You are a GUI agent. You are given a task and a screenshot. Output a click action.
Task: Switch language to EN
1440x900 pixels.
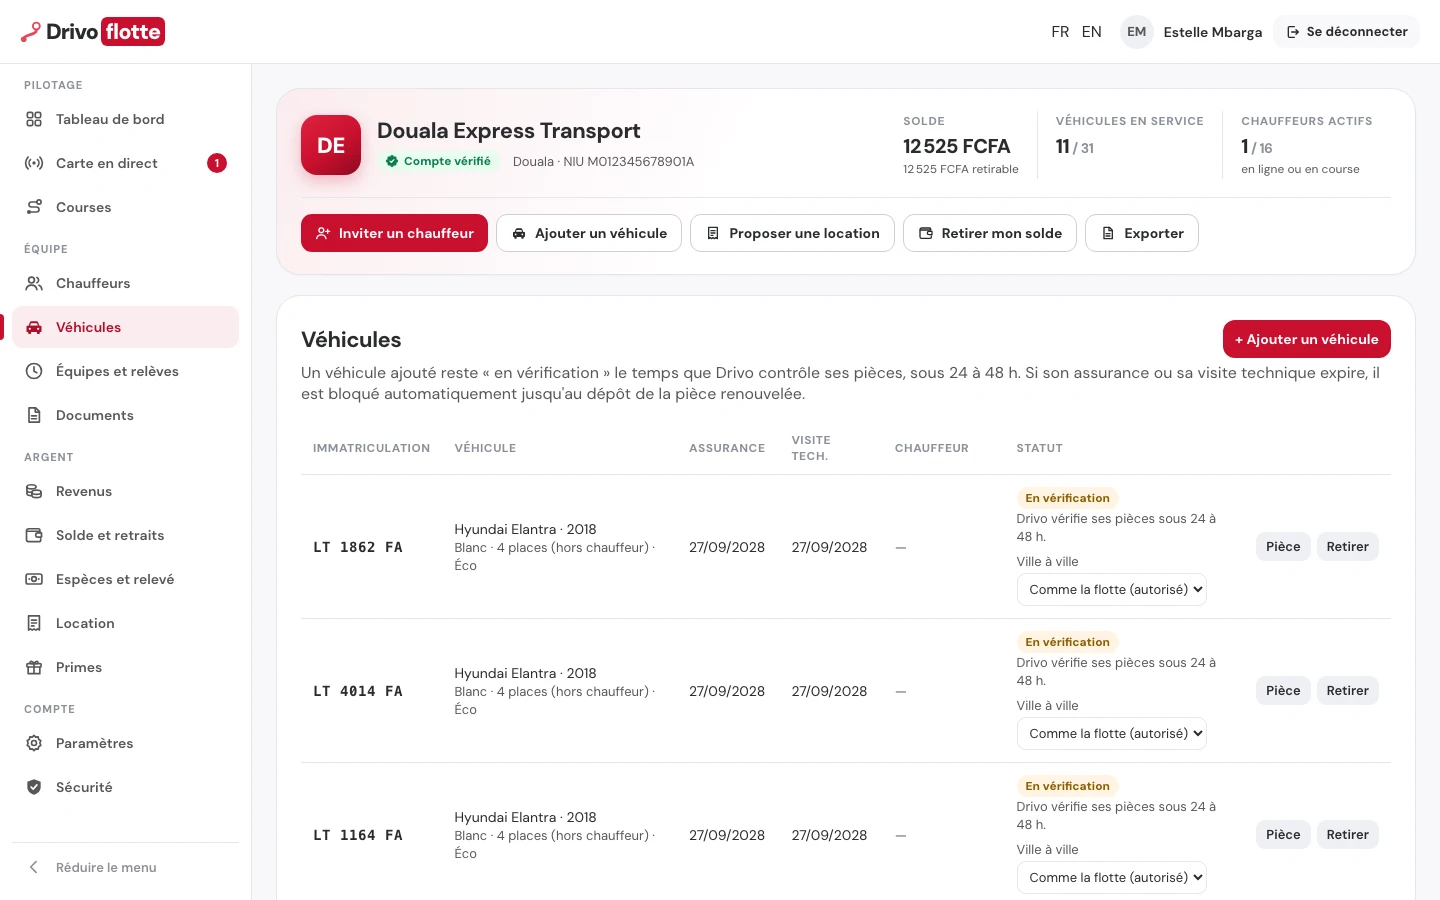click(1092, 32)
